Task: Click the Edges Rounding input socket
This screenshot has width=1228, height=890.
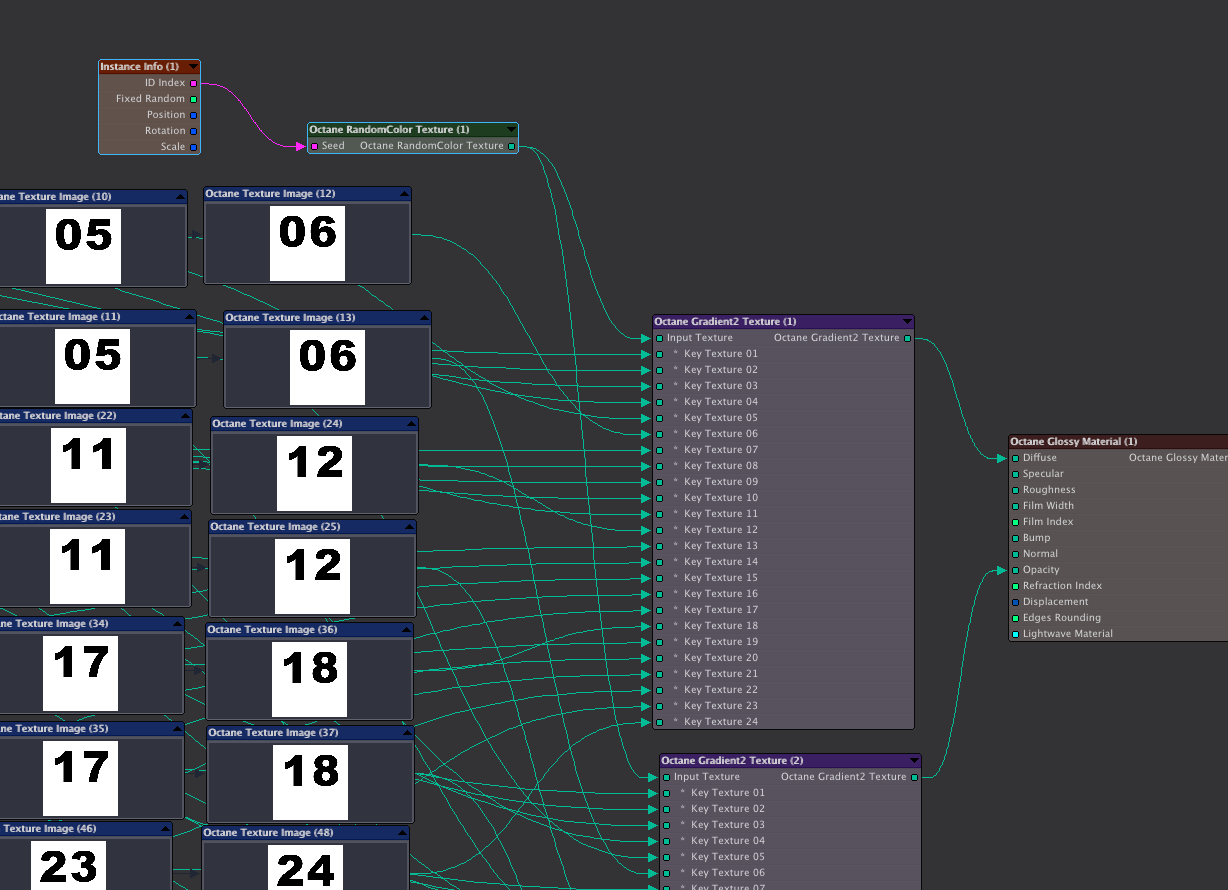Action: 1015,618
